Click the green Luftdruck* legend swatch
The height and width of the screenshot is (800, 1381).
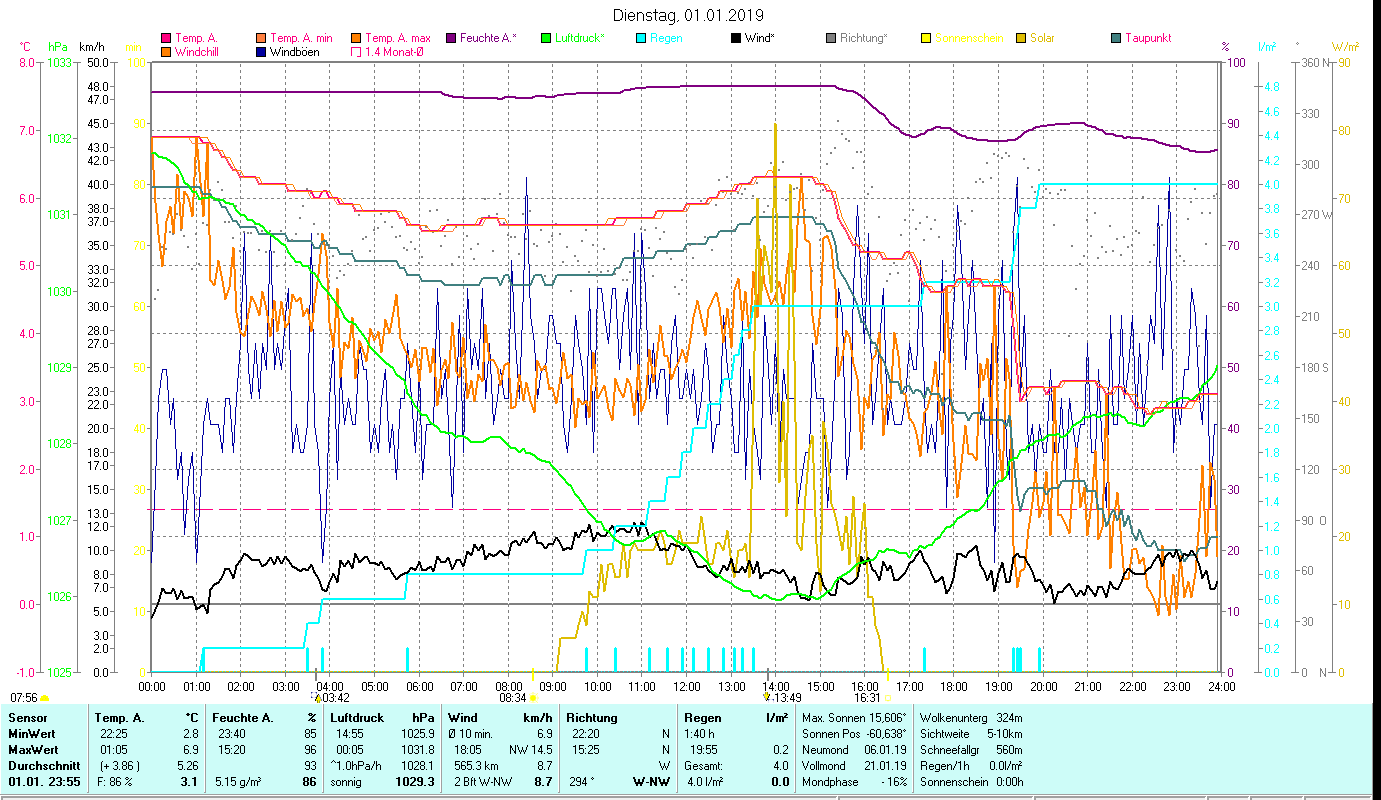tap(547, 38)
